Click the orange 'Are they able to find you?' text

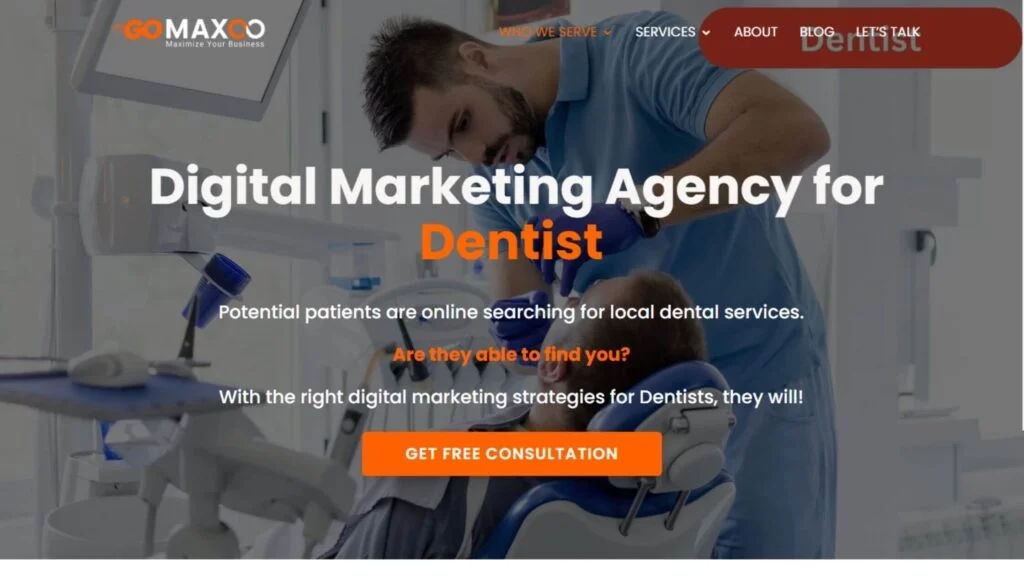tap(511, 355)
